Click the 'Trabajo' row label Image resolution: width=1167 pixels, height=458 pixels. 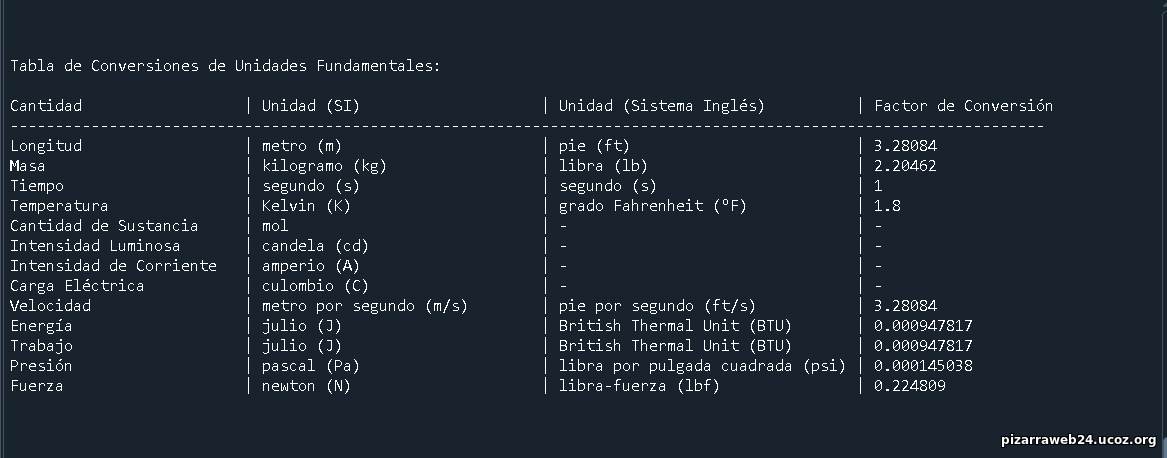coord(41,346)
